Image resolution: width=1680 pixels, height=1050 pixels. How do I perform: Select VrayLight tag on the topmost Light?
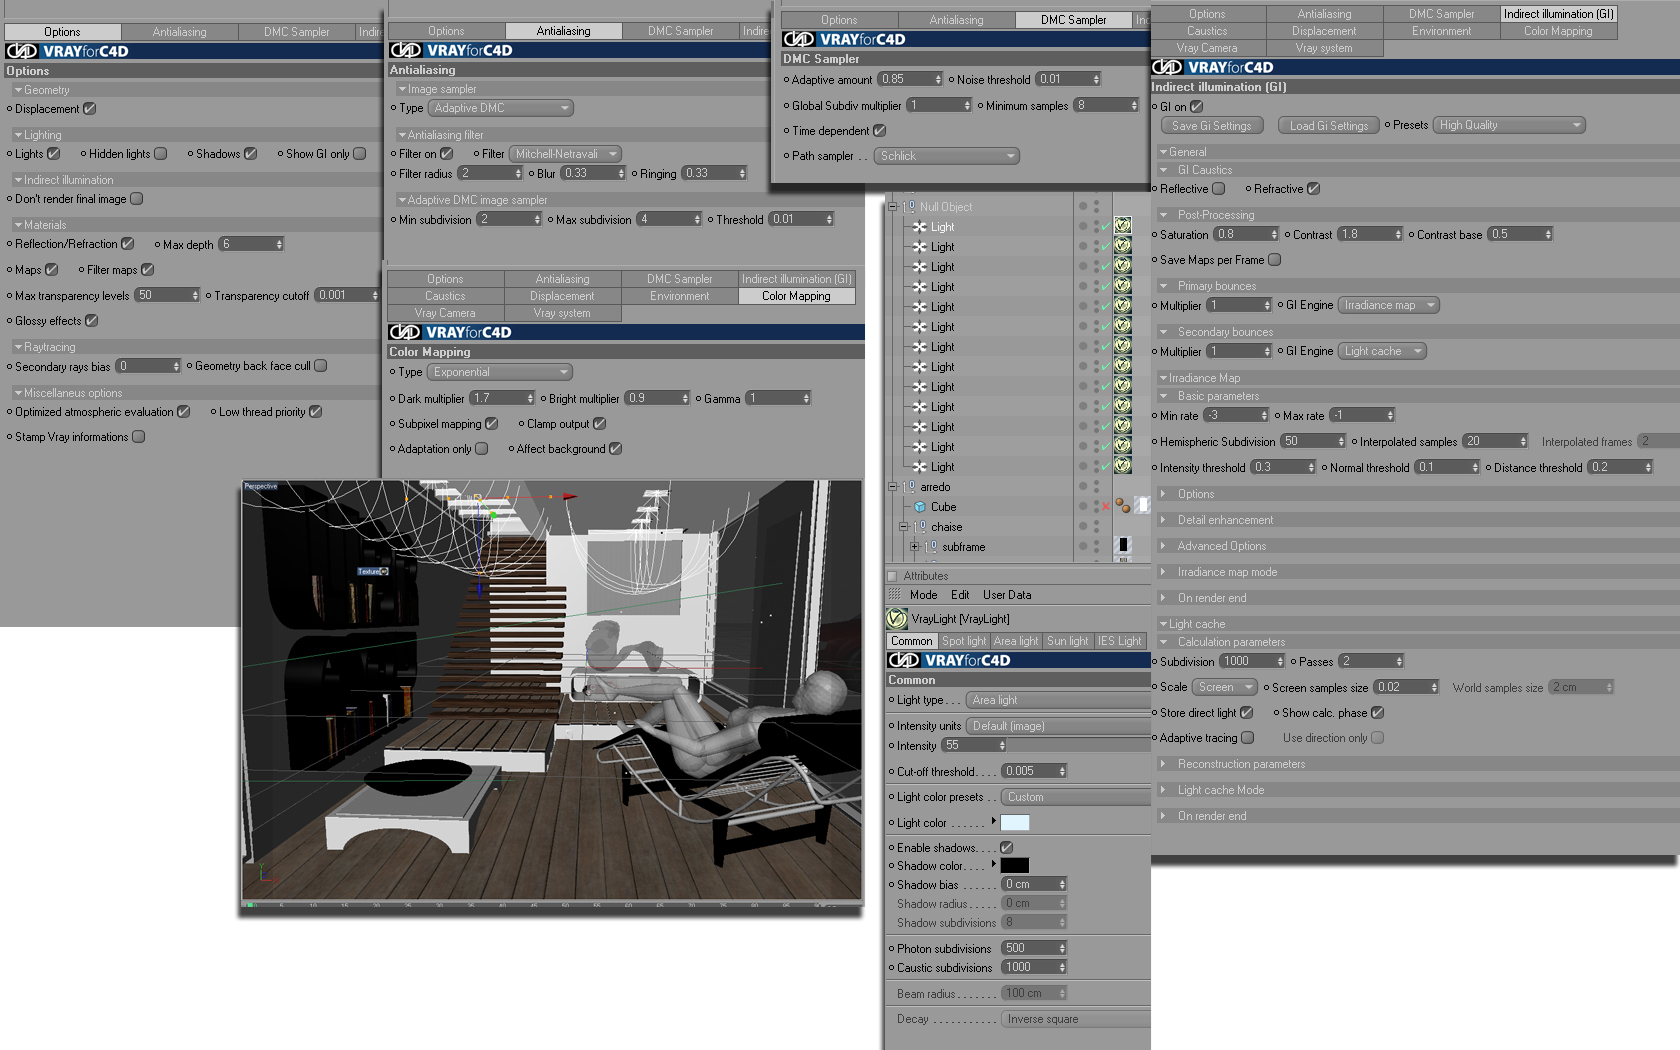tap(1123, 226)
